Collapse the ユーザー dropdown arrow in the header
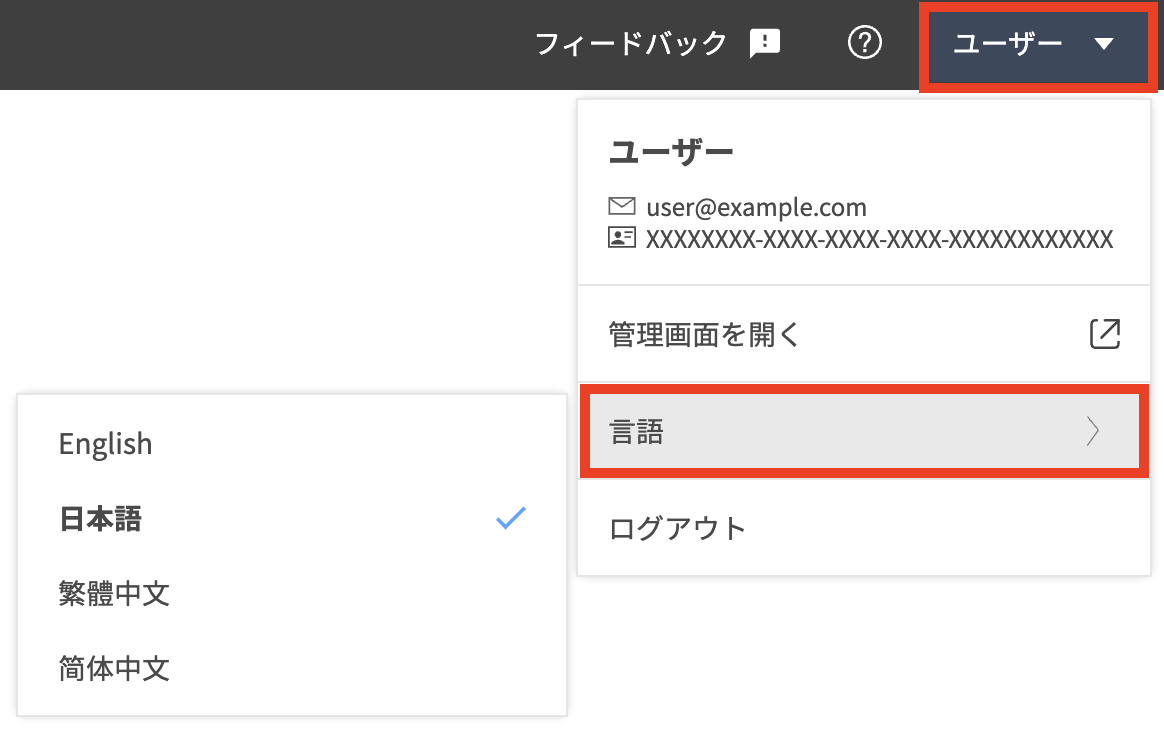This screenshot has width=1164, height=730. pyautogui.click(x=1104, y=44)
